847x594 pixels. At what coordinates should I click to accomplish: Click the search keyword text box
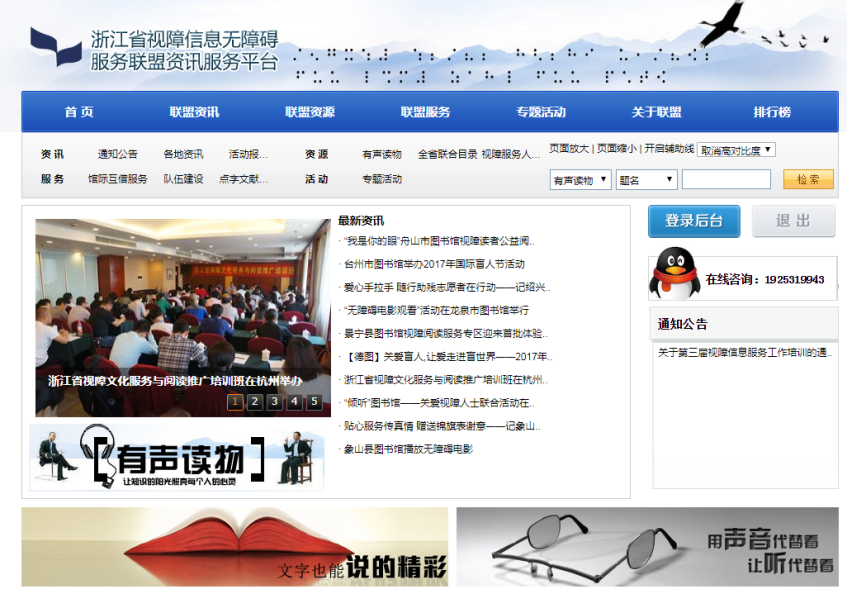point(726,180)
